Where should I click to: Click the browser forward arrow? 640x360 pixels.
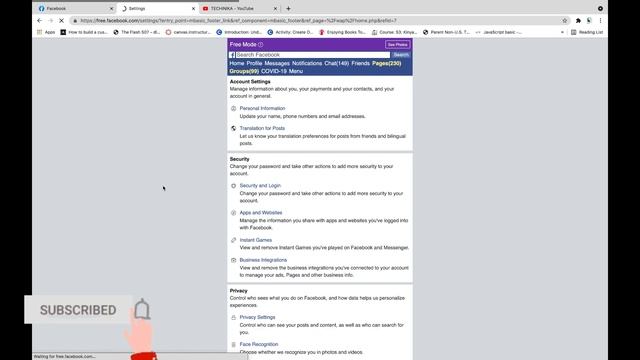51,20
